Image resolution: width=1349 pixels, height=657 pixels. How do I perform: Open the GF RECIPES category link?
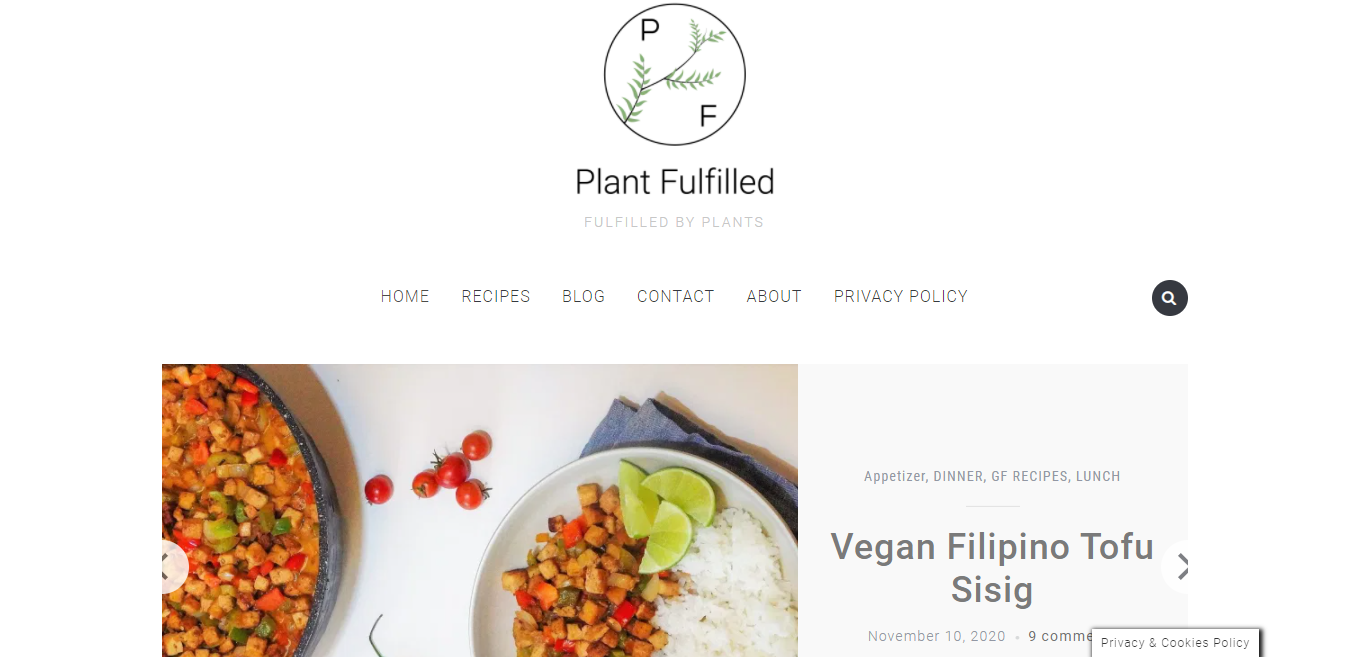[1029, 476]
